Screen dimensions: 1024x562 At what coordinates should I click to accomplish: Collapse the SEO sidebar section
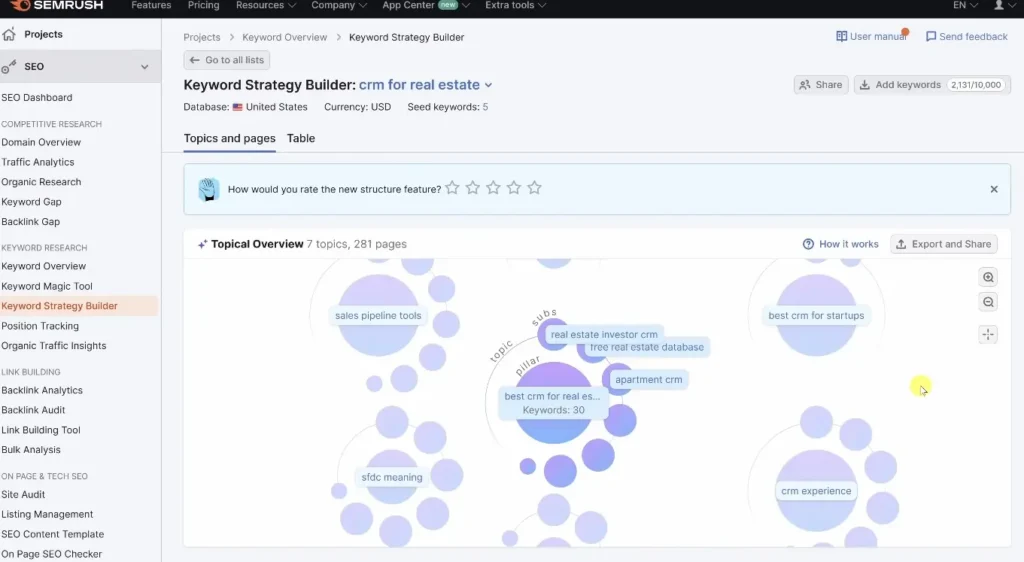point(144,67)
